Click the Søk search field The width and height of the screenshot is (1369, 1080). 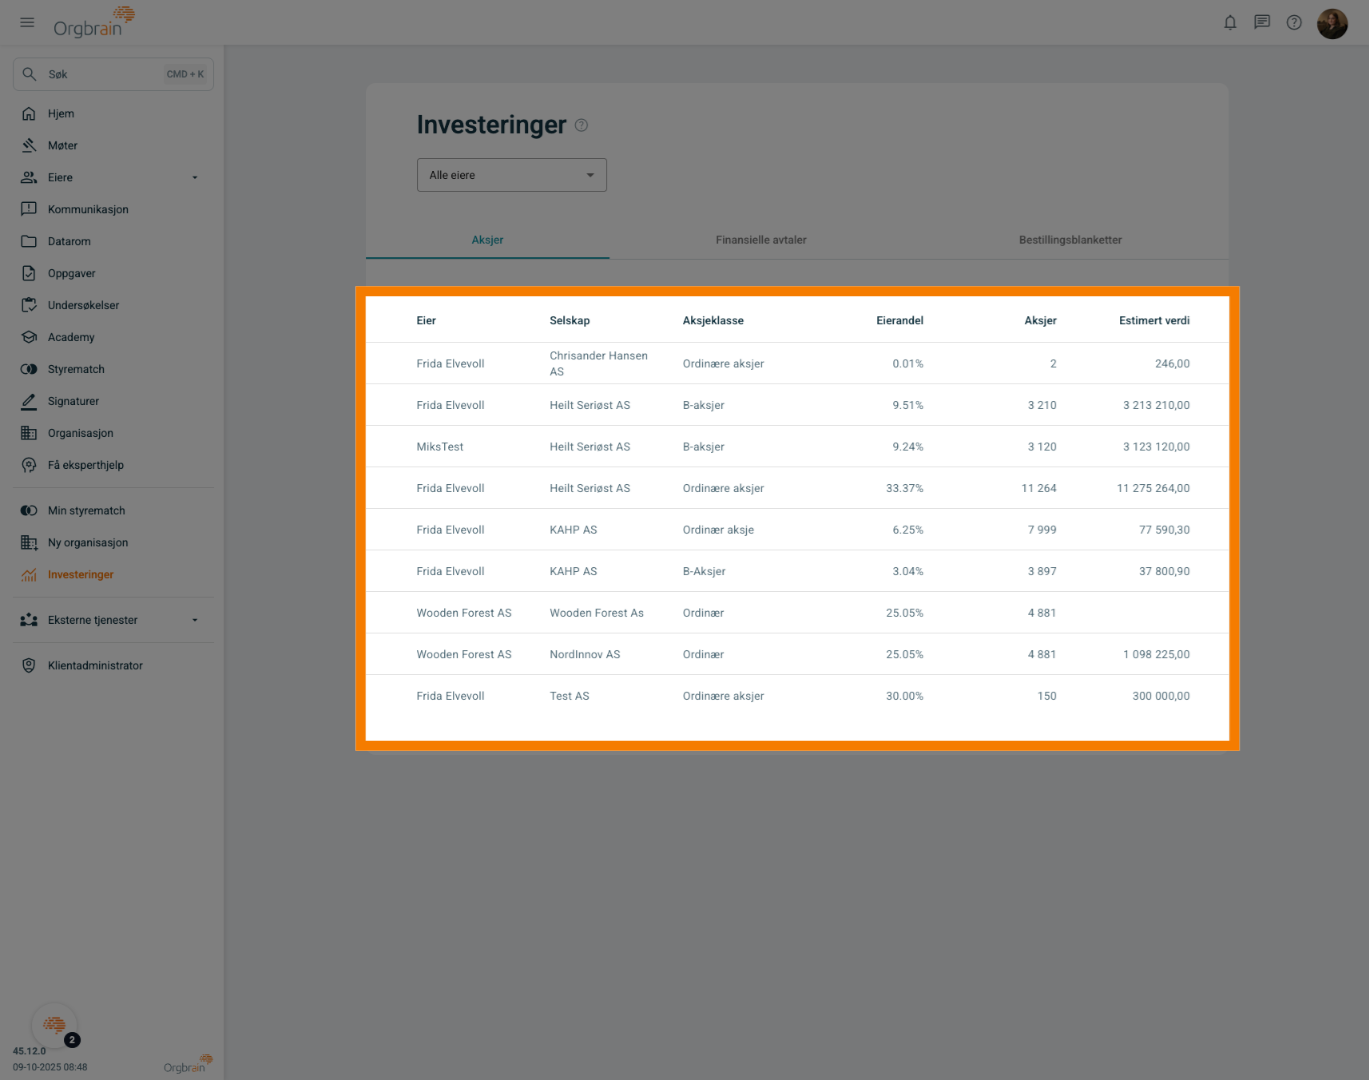click(113, 74)
